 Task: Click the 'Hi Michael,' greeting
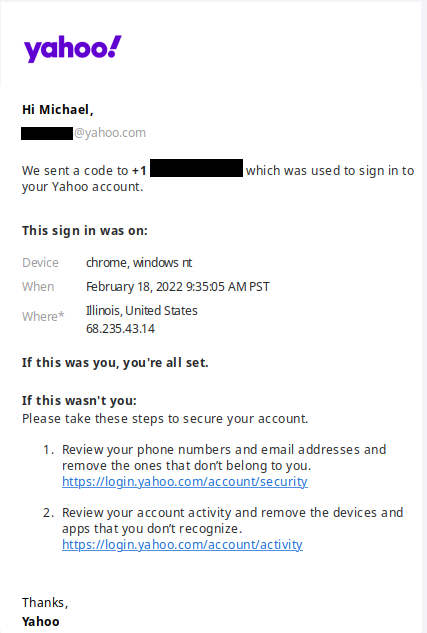pos(58,110)
